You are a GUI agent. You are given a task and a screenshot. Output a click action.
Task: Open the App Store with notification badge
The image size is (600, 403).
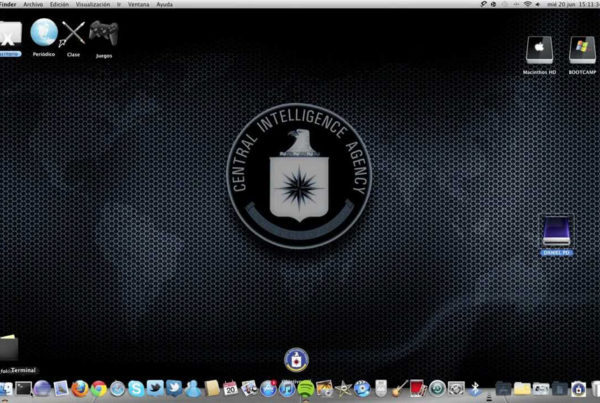pos(268,389)
